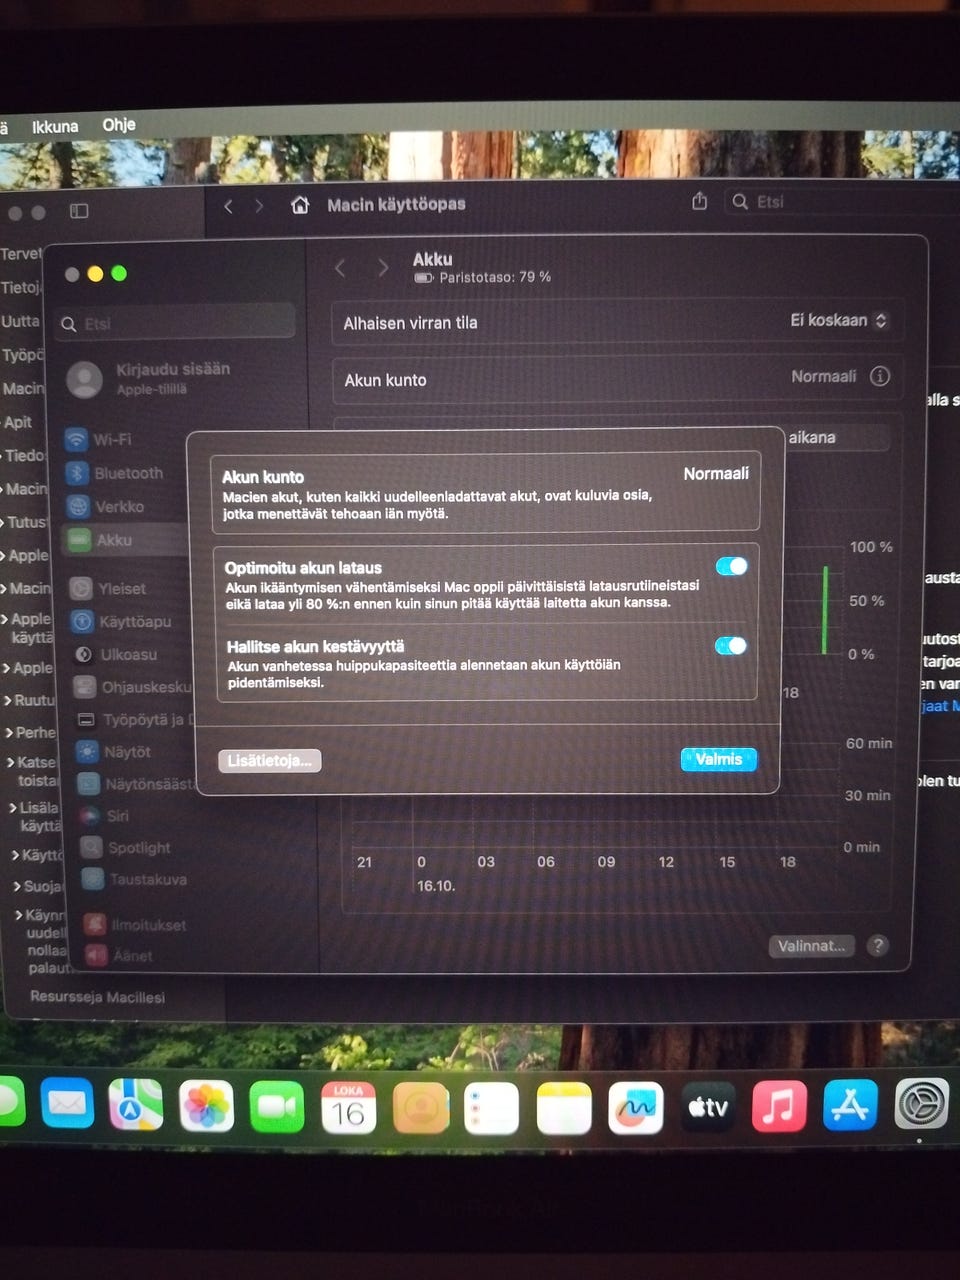The image size is (960, 1280).
Task: Open Spotlight settings section
Action: pos(124,847)
